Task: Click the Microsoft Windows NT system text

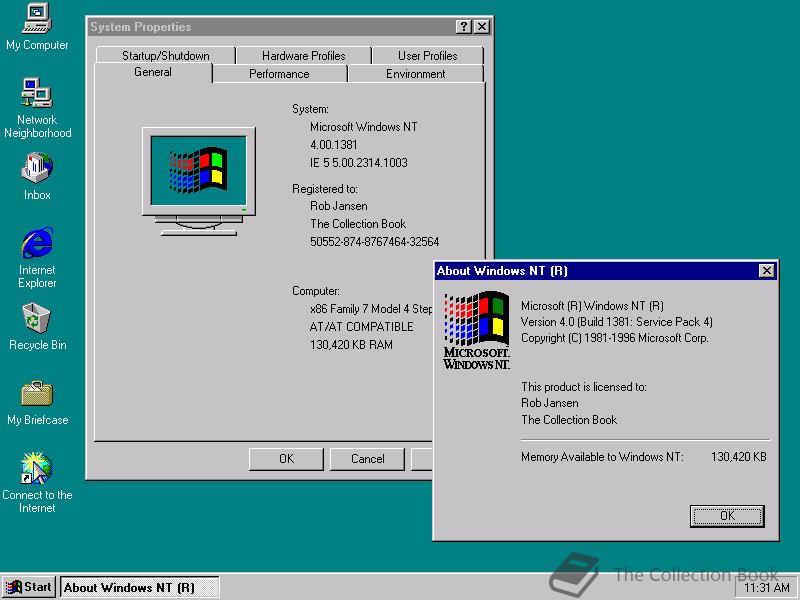Action: tap(364, 127)
